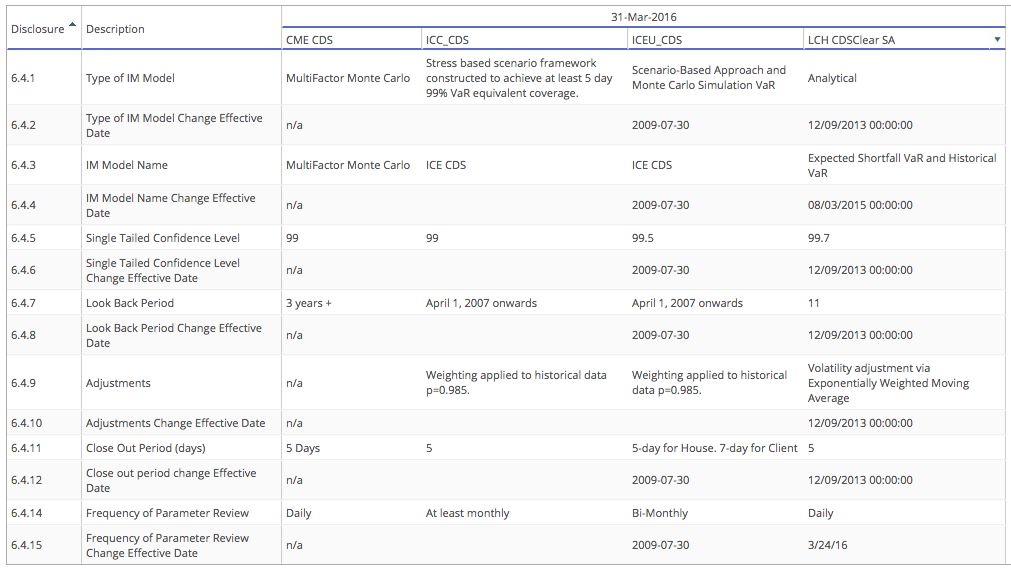Select disclosure number 6.4.10
This screenshot has width=1011, height=569.
(x=26, y=423)
